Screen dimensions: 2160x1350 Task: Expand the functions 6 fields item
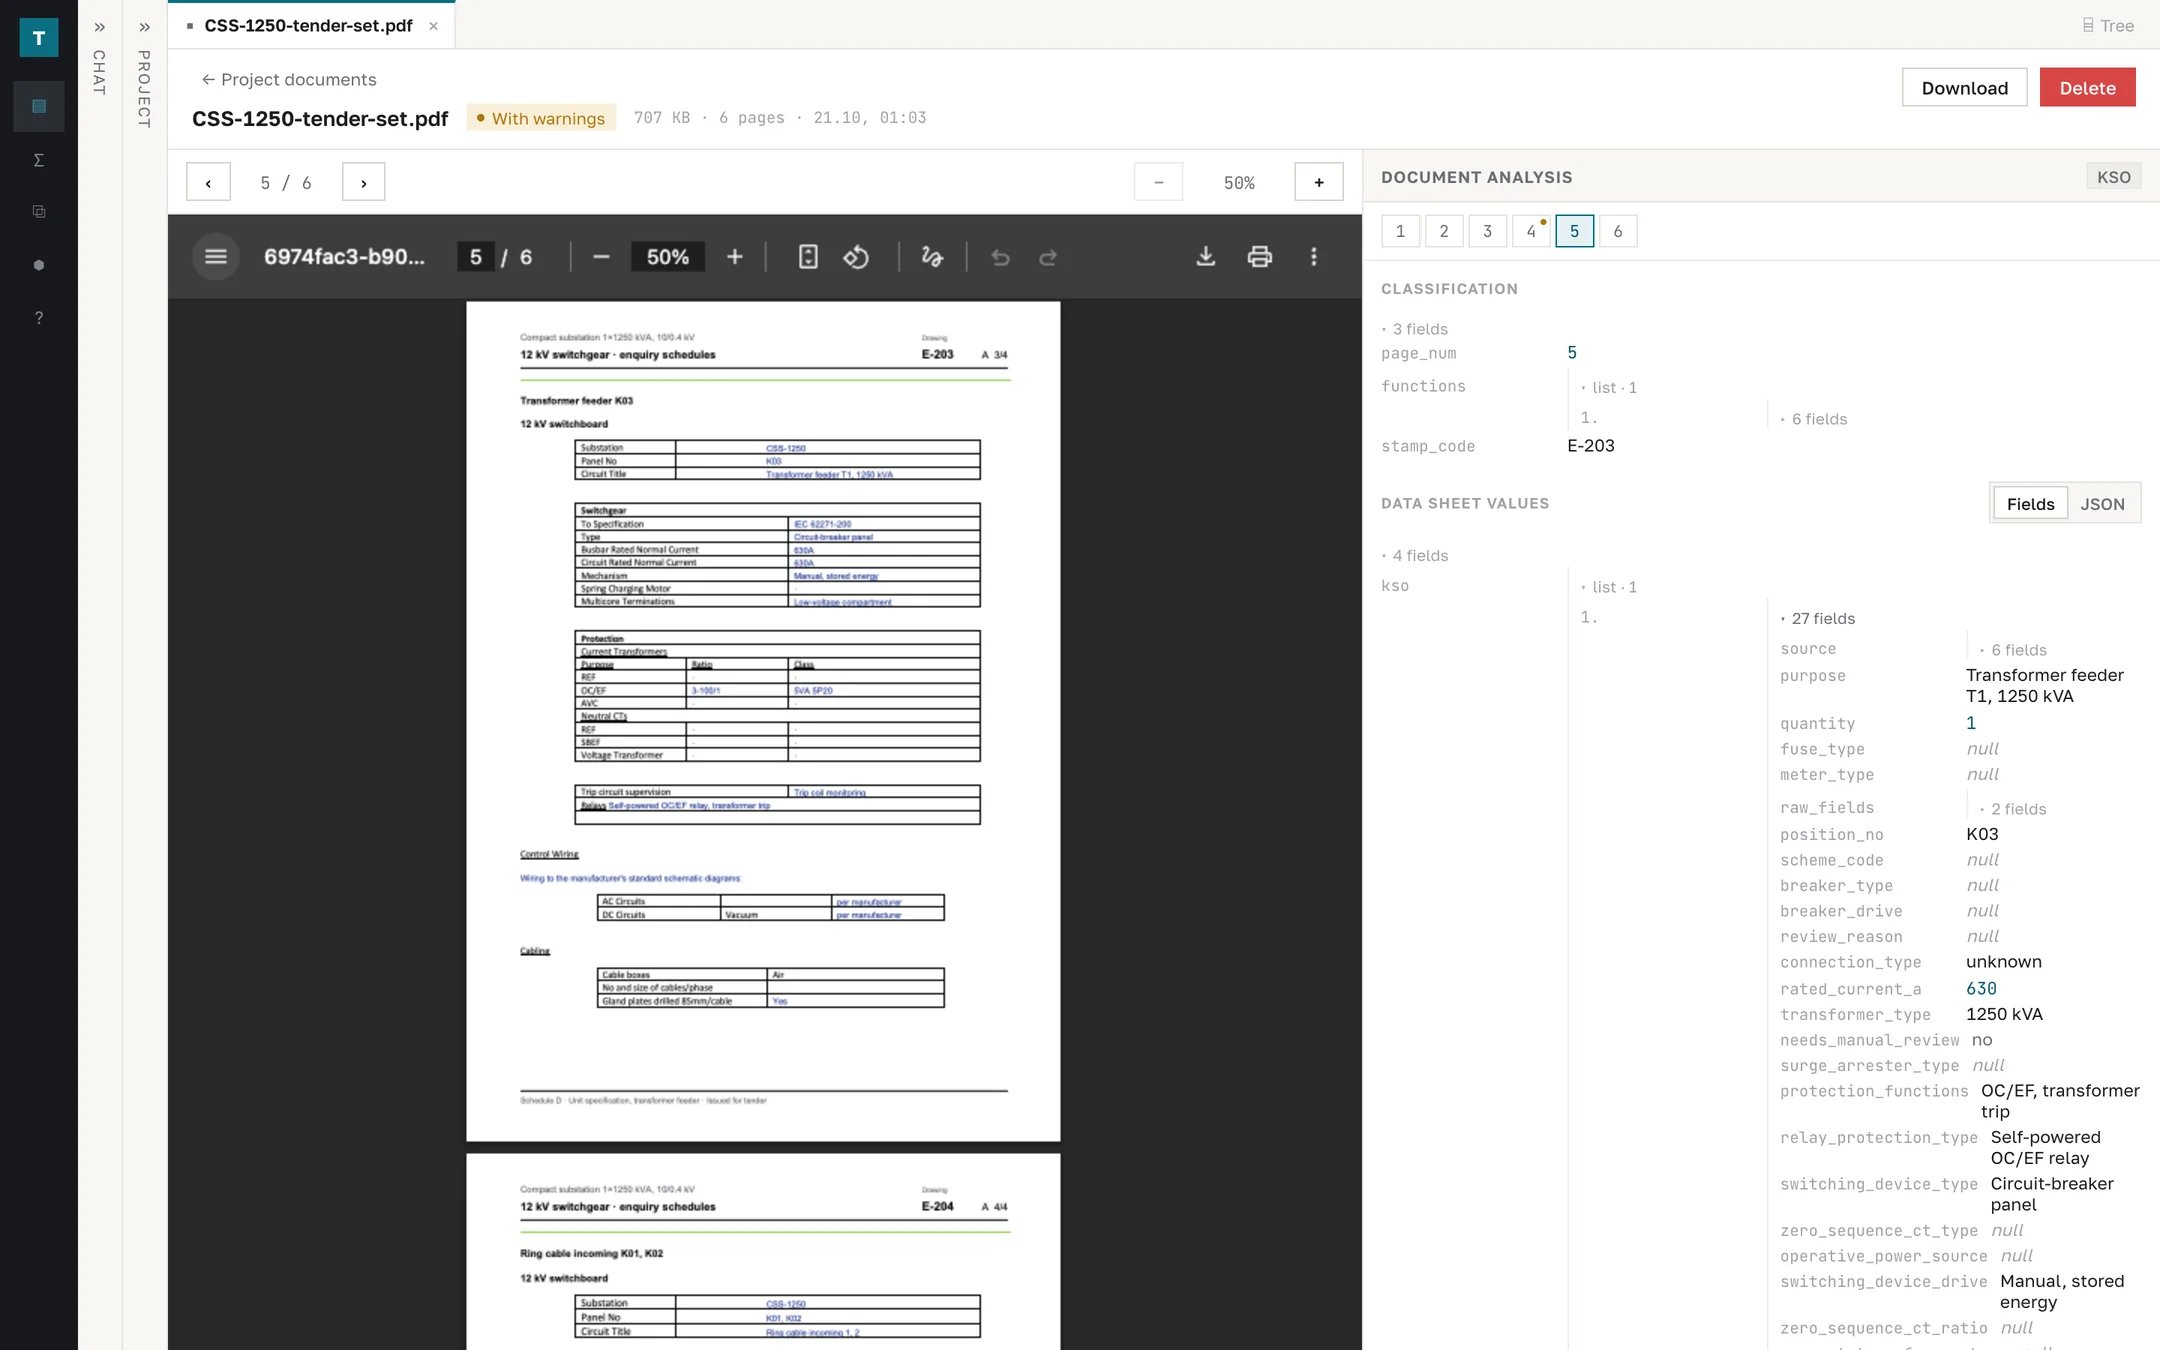[1814, 419]
